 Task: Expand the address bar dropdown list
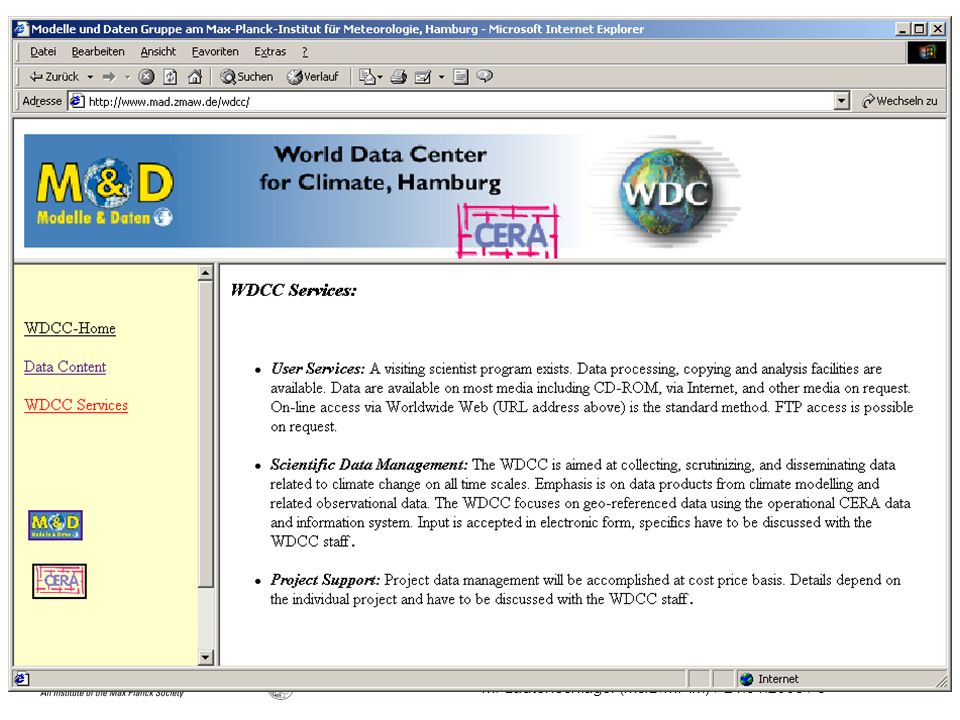pos(842,101)
